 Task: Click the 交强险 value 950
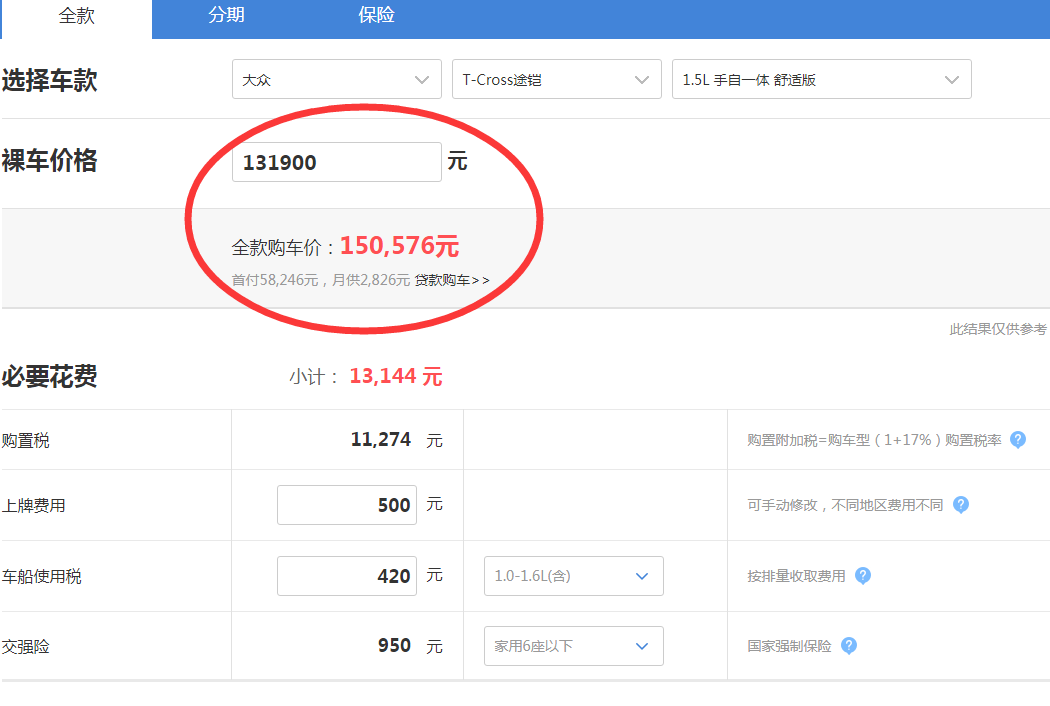(394, 646)
